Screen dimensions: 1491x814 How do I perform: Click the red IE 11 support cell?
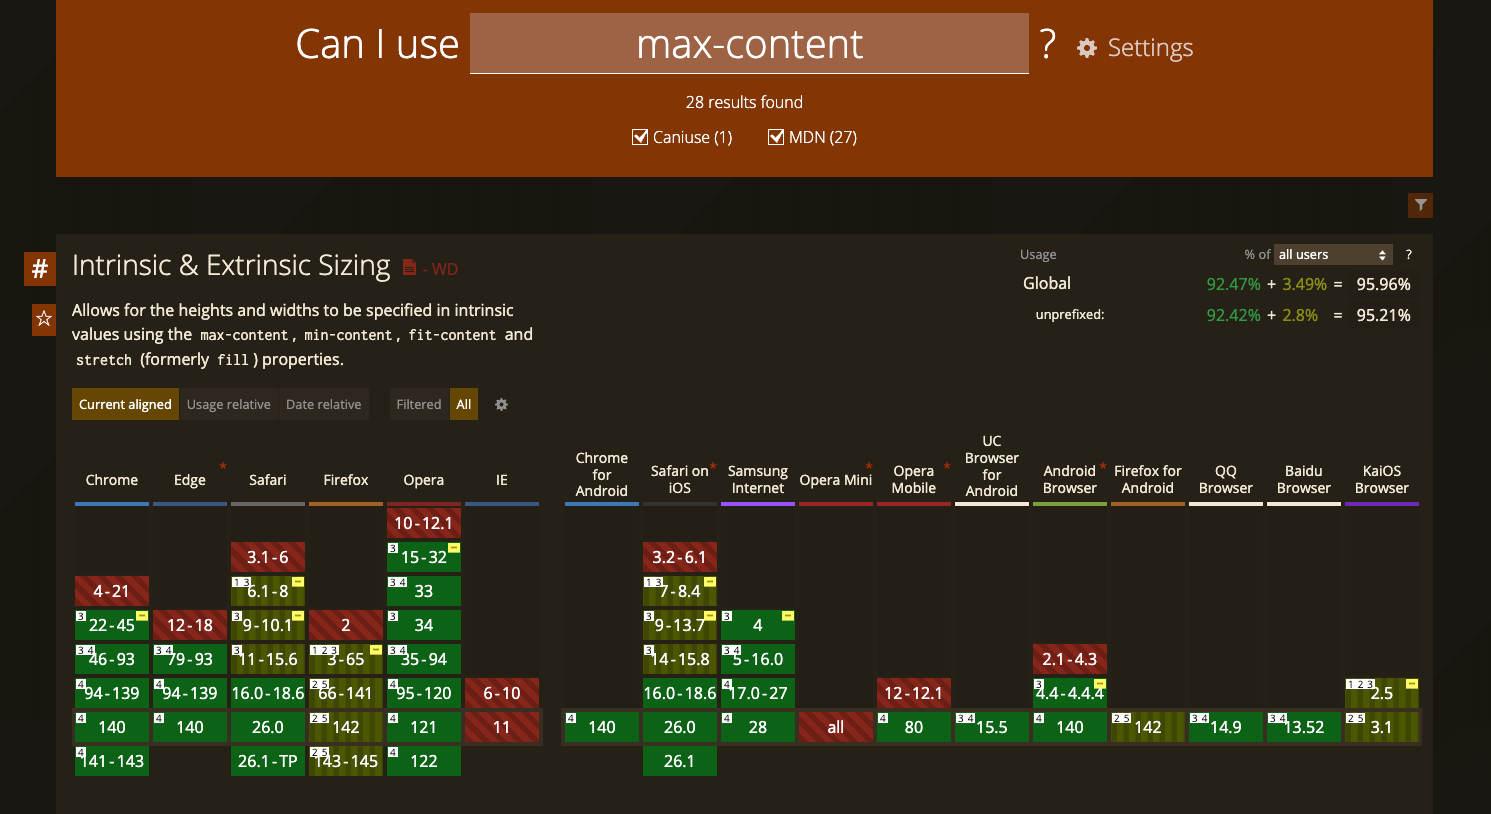(502, 727)
